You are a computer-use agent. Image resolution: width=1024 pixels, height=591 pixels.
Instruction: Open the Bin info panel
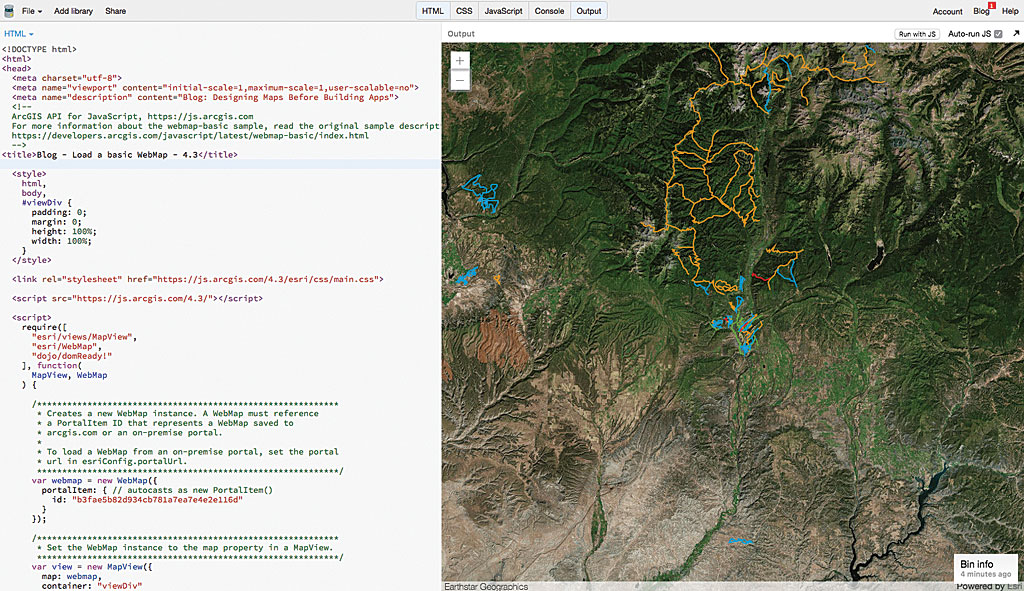pyautogui.click(x=976, y=565)
